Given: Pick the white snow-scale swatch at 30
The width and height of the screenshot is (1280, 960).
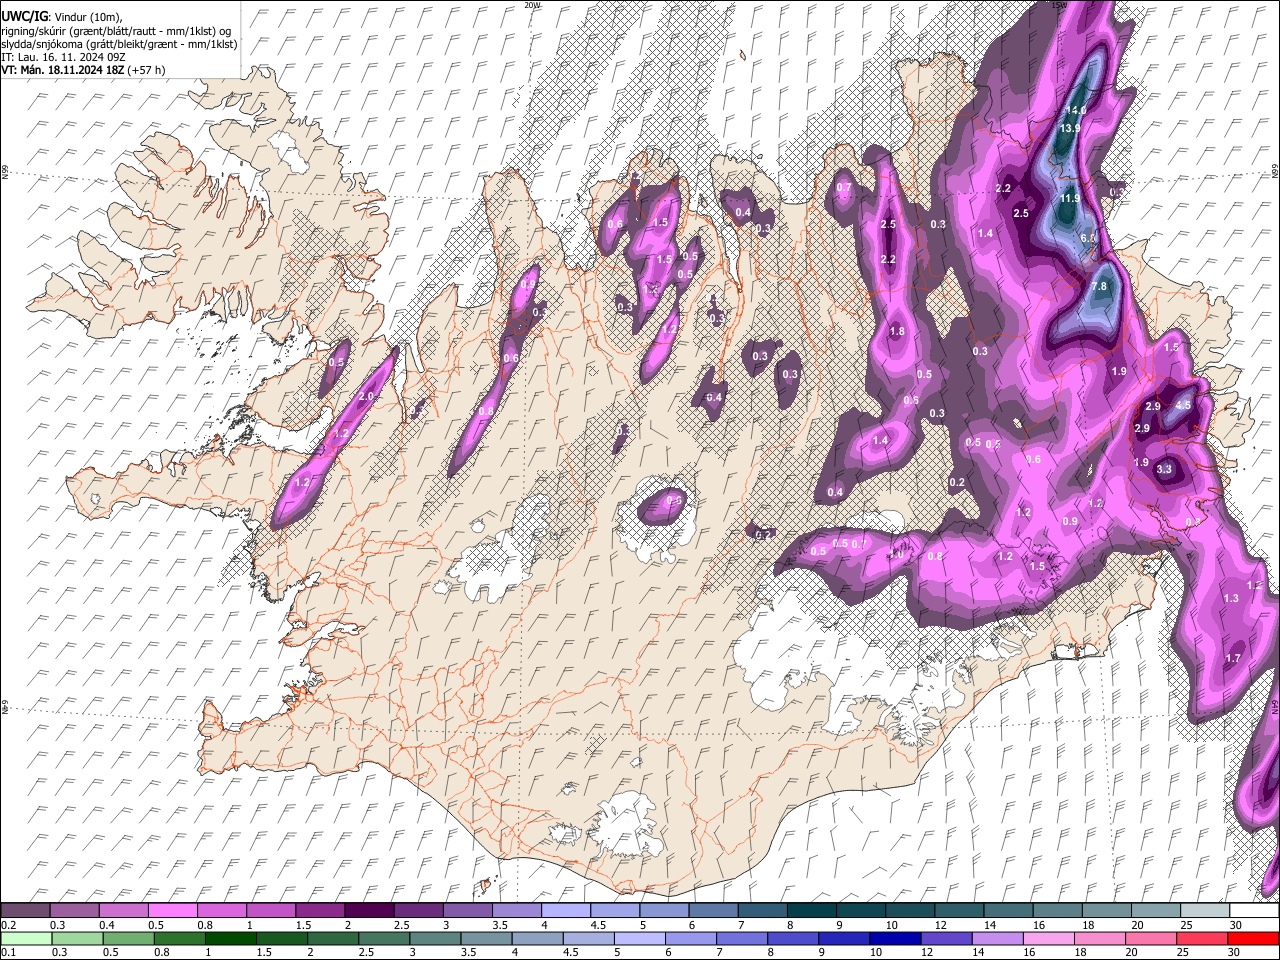Looking at the screenshot, I should [1253, 911].
